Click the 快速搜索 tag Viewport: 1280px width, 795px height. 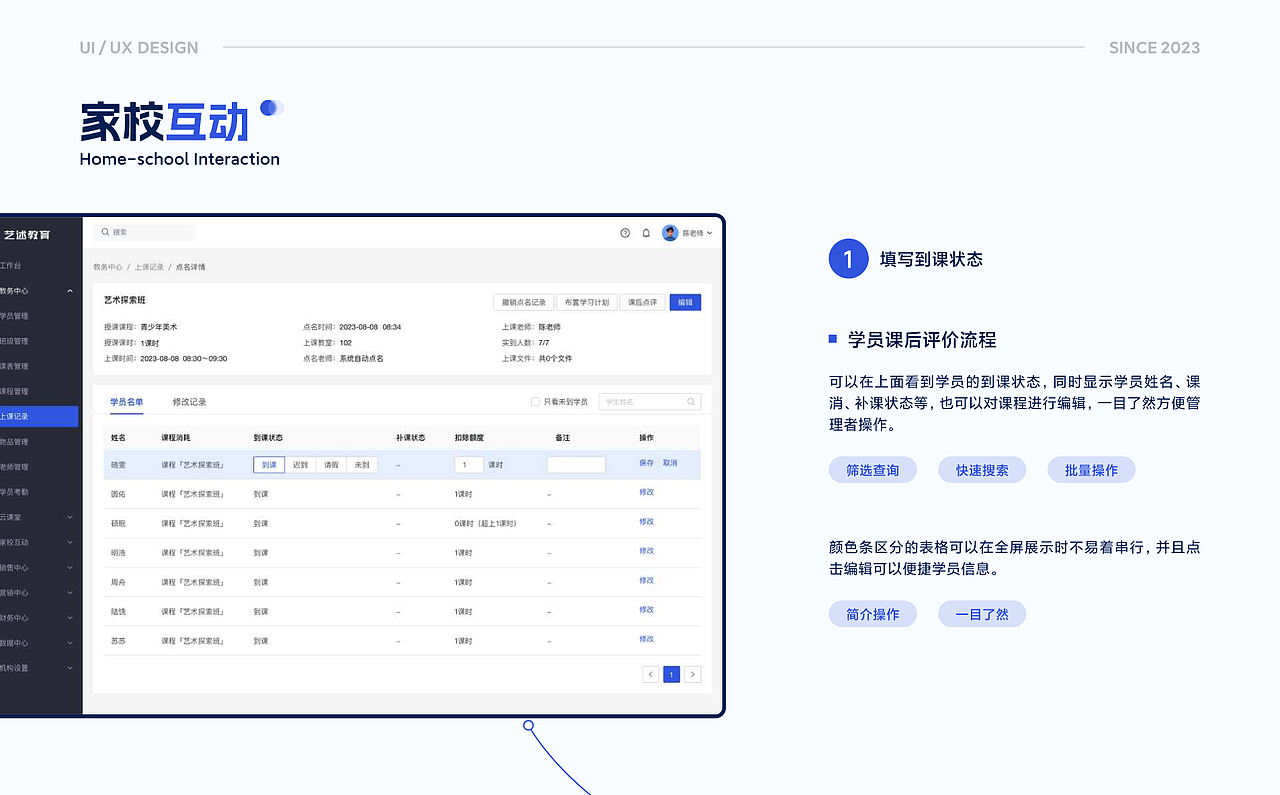click(982, 470)
